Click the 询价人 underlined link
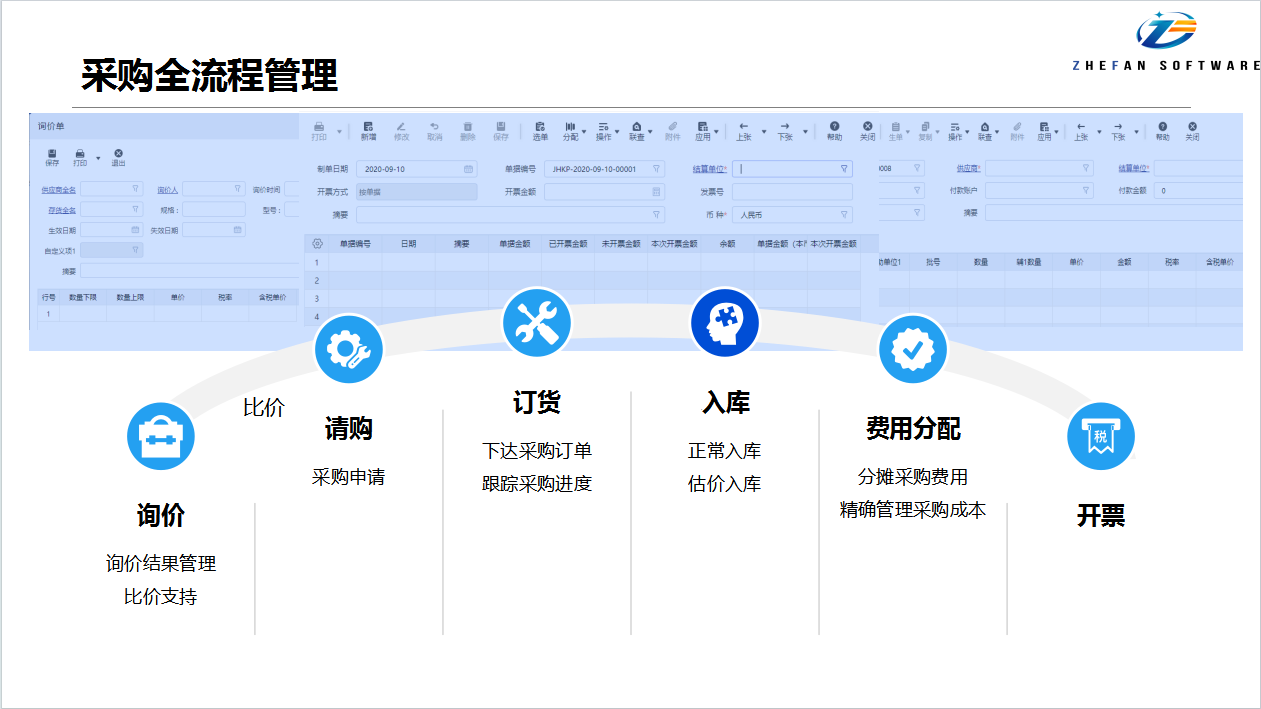Viewport: 1261px width, 709px height. pyautogui.click(x=167, y=189)
